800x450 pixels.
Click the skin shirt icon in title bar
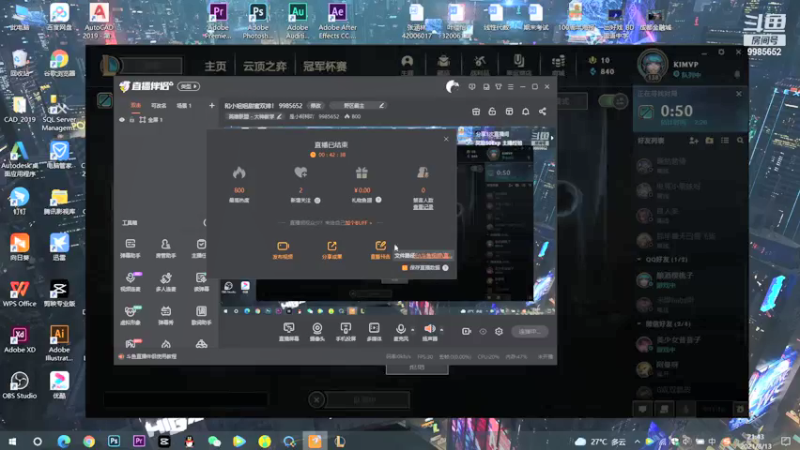point(498,87)
